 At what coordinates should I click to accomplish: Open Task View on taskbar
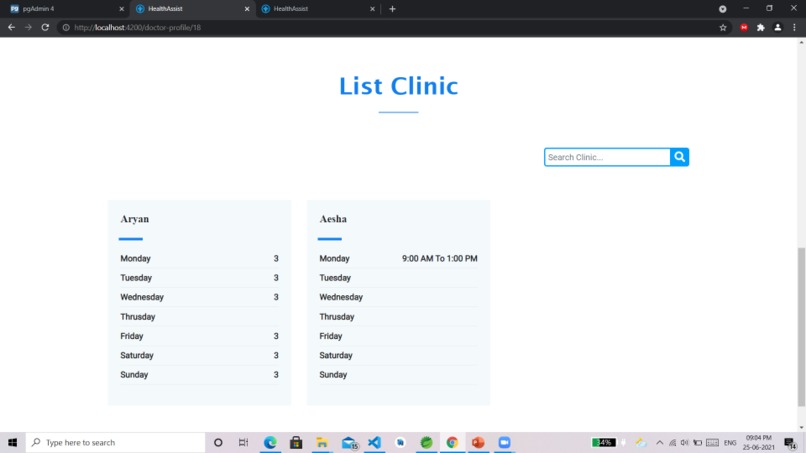(x=243, y=442)
